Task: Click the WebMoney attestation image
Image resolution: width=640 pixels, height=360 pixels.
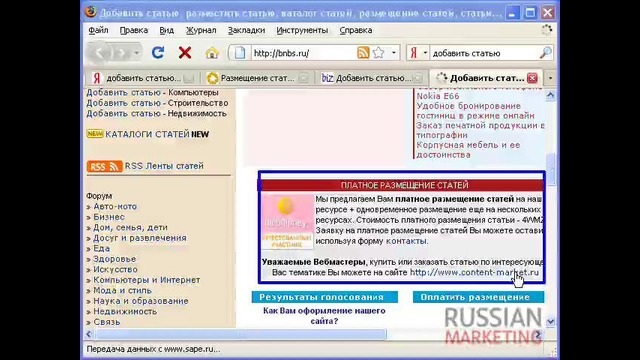Action: coord(287,222)
